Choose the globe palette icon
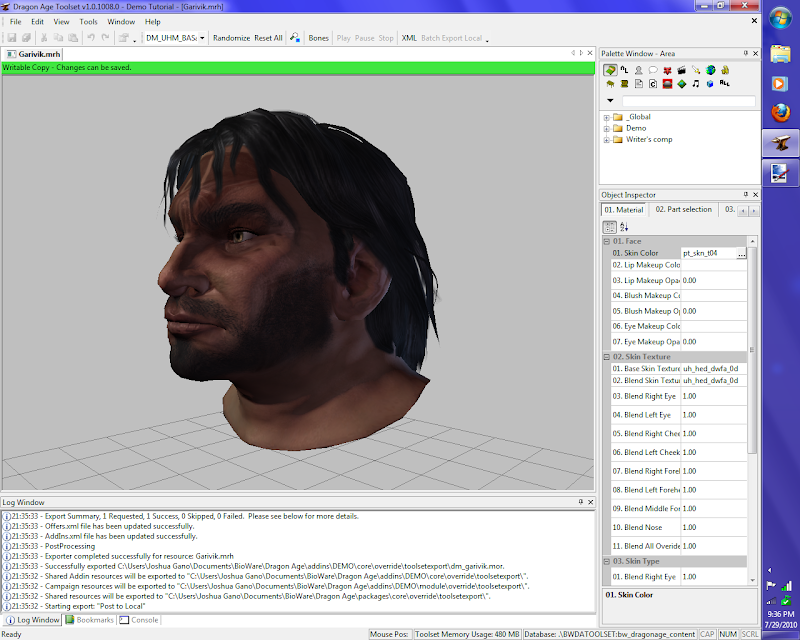 [x=710, y=70]
